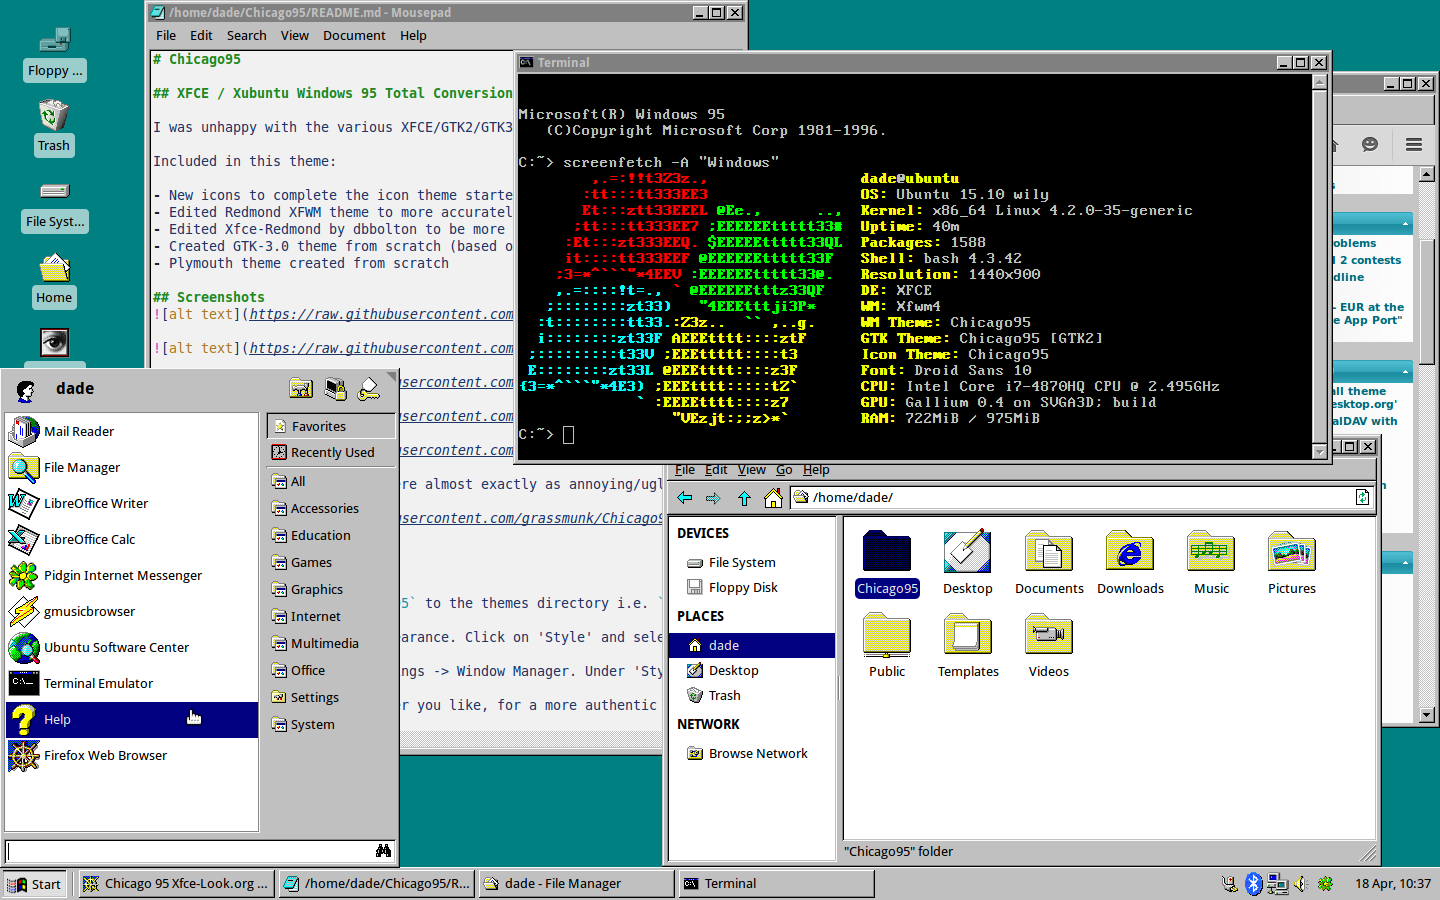
Task: Open the Document menu in Mousepad
Action: click(x=354, y=36)
